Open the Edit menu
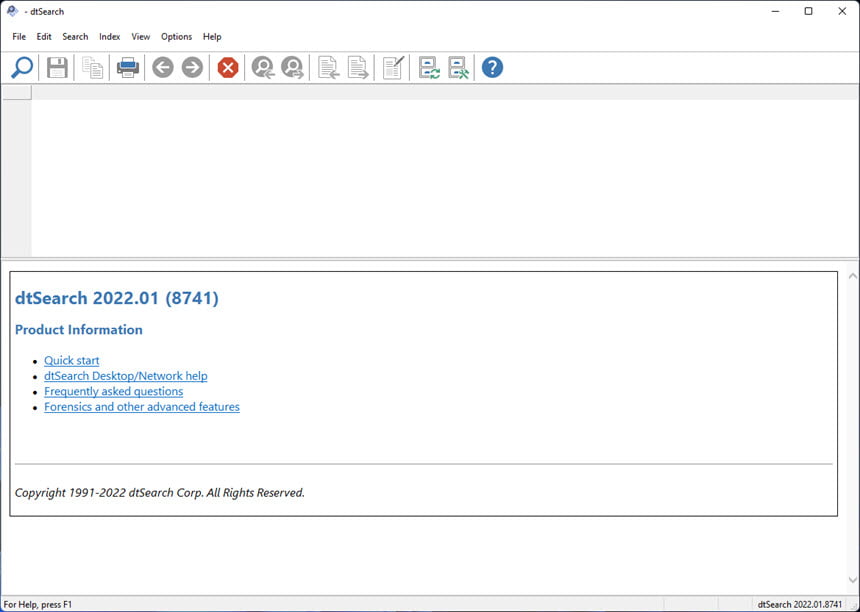 [44, 37]
